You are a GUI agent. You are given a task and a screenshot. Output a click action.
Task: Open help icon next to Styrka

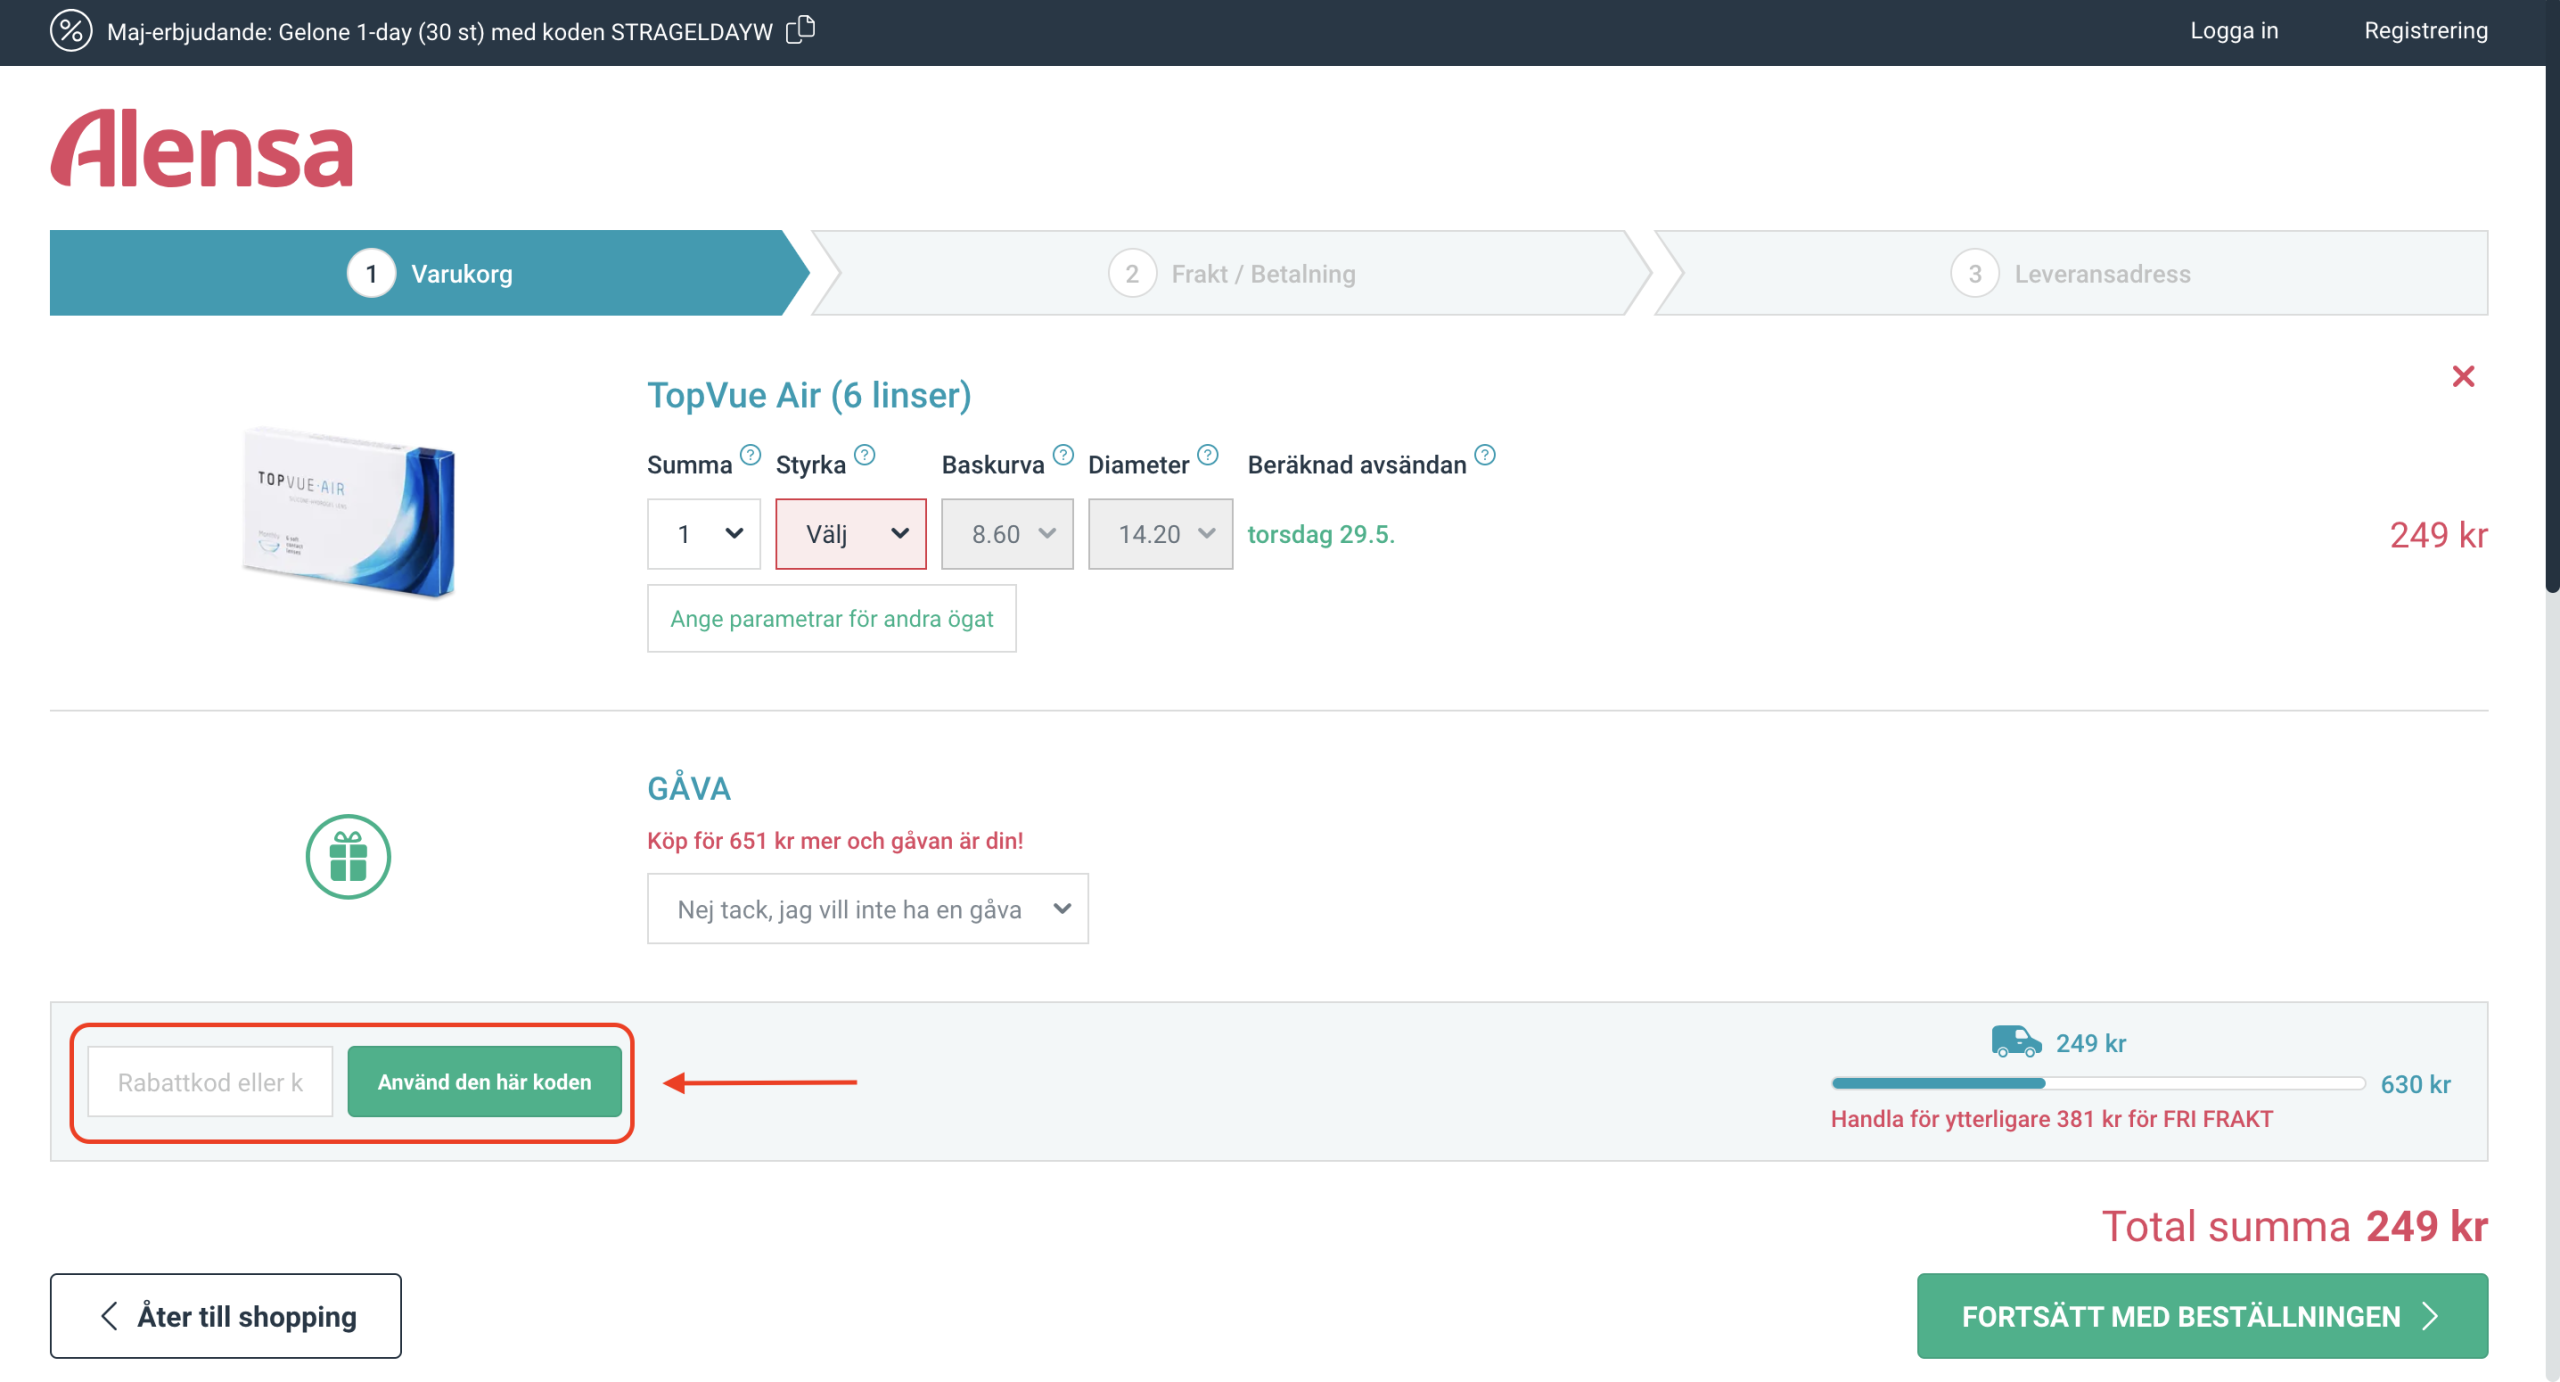[x=865, y=455]
